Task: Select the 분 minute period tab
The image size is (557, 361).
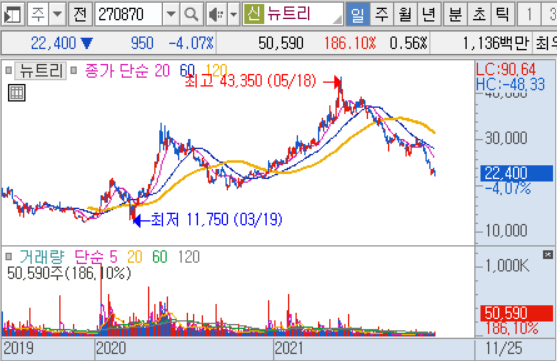Action: 455,14
